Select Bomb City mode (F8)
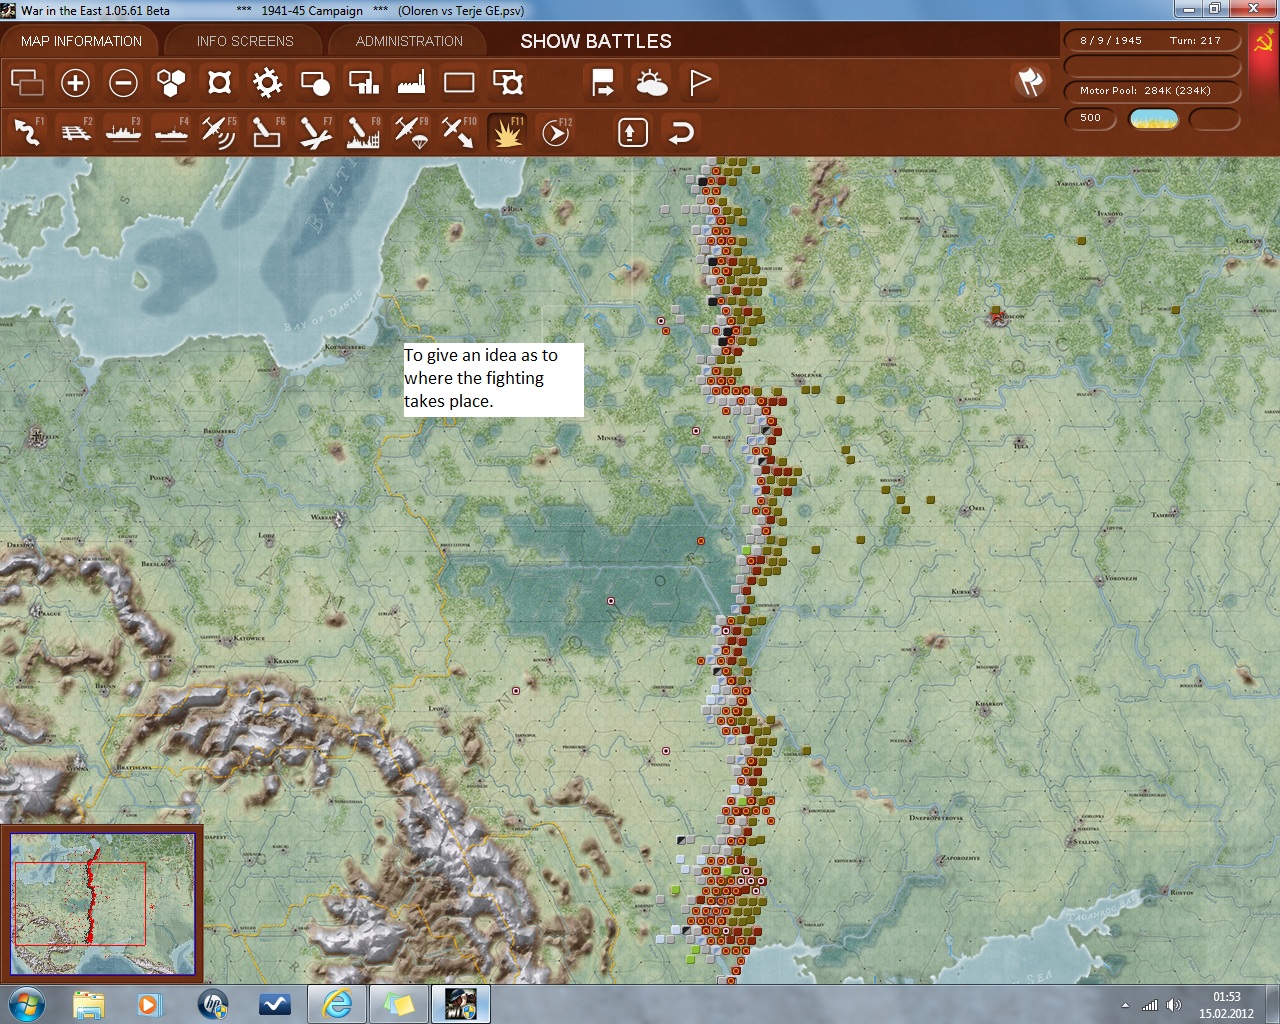 point(363,132)
